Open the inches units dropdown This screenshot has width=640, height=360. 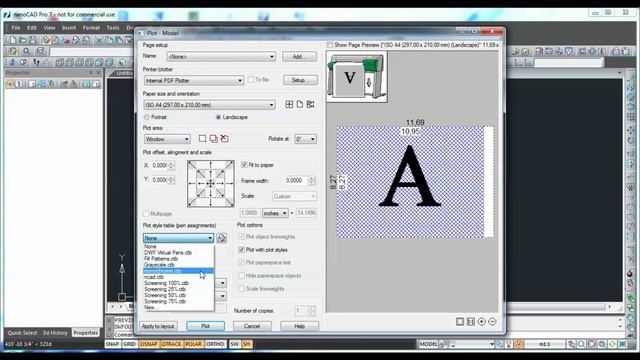[x=275, y=213]
